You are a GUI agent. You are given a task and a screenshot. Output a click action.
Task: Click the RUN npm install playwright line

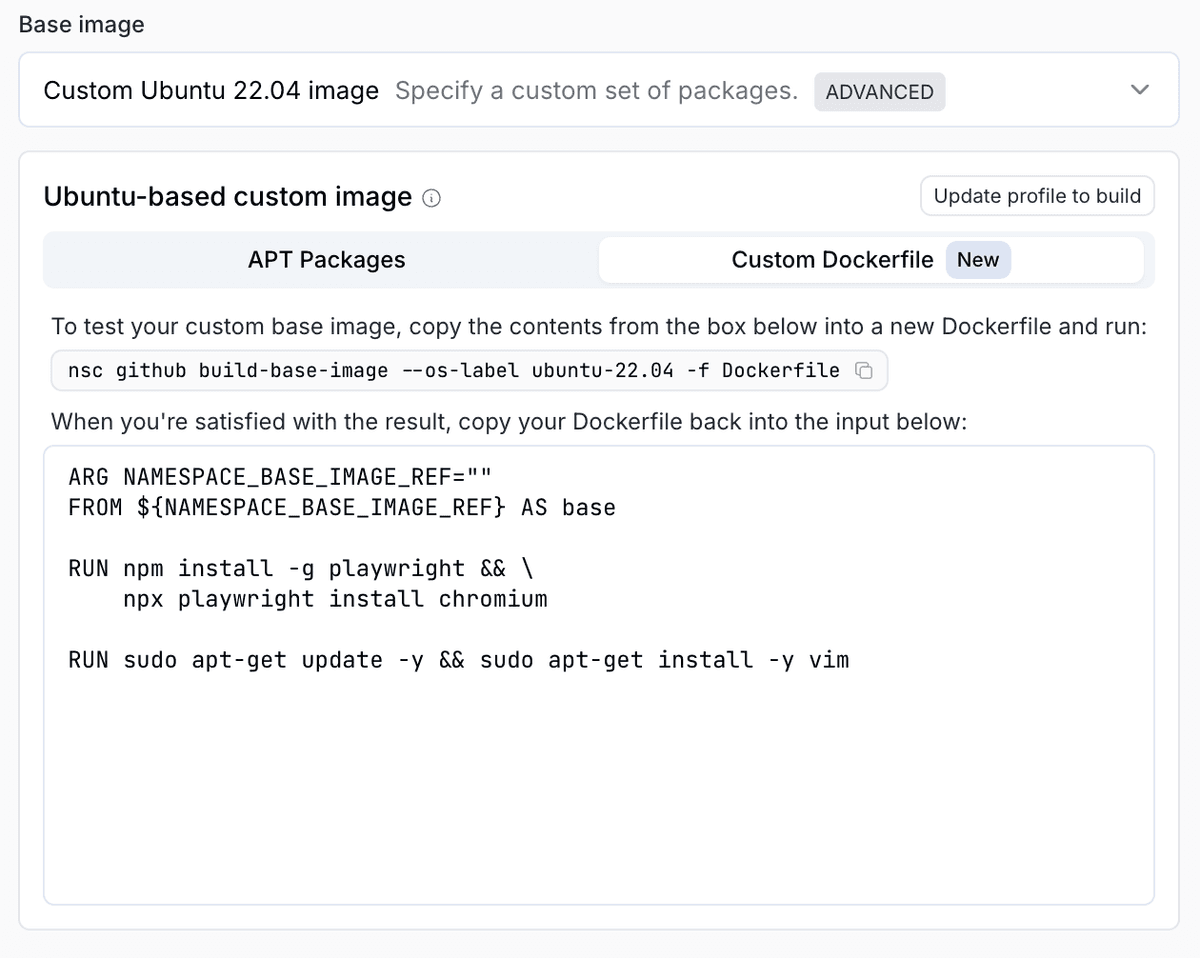point(300,568)
